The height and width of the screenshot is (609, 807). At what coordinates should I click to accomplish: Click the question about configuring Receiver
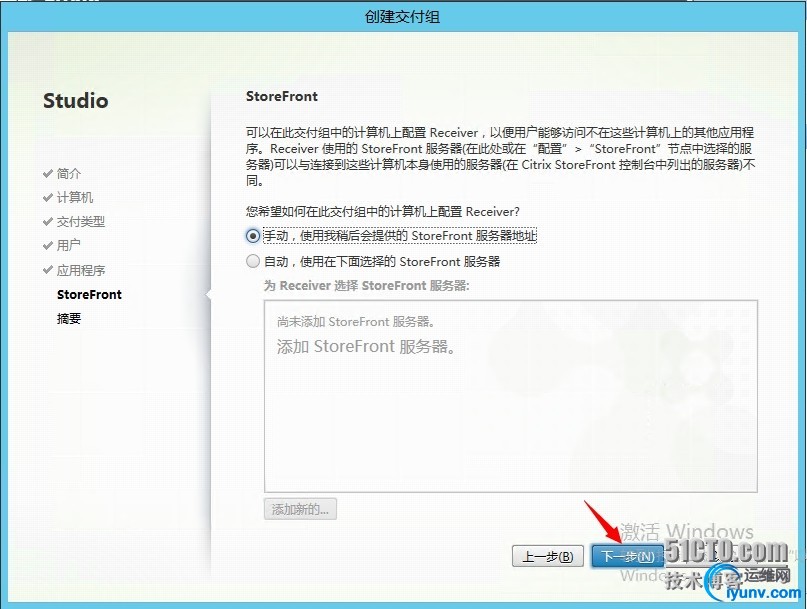(382, 212)
